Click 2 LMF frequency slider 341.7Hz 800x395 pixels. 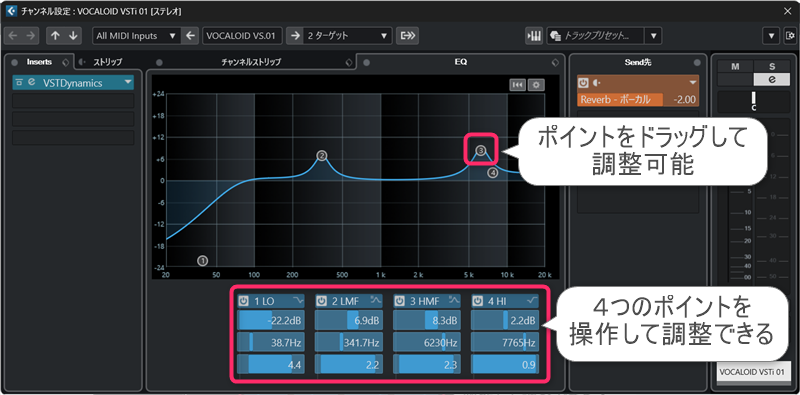point(348,342)
